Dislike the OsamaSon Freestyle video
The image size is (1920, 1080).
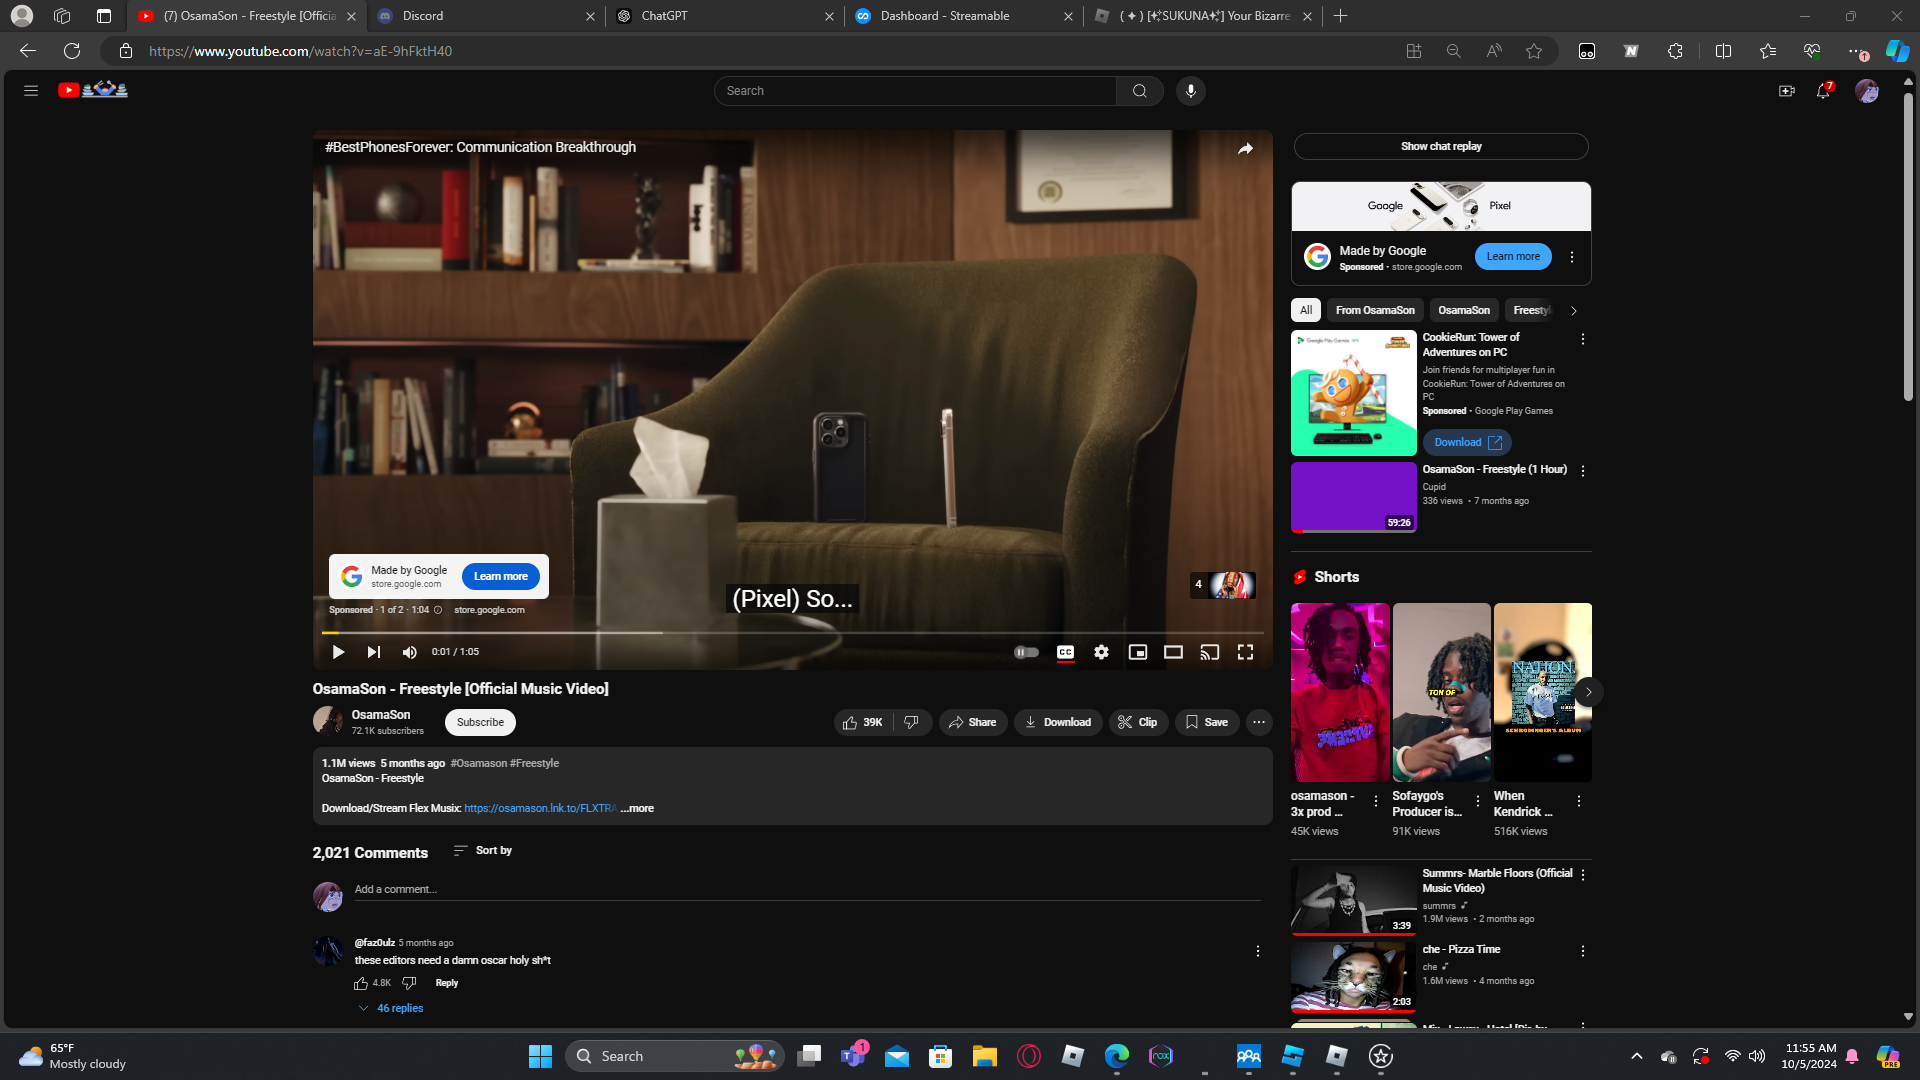point(911,722)
